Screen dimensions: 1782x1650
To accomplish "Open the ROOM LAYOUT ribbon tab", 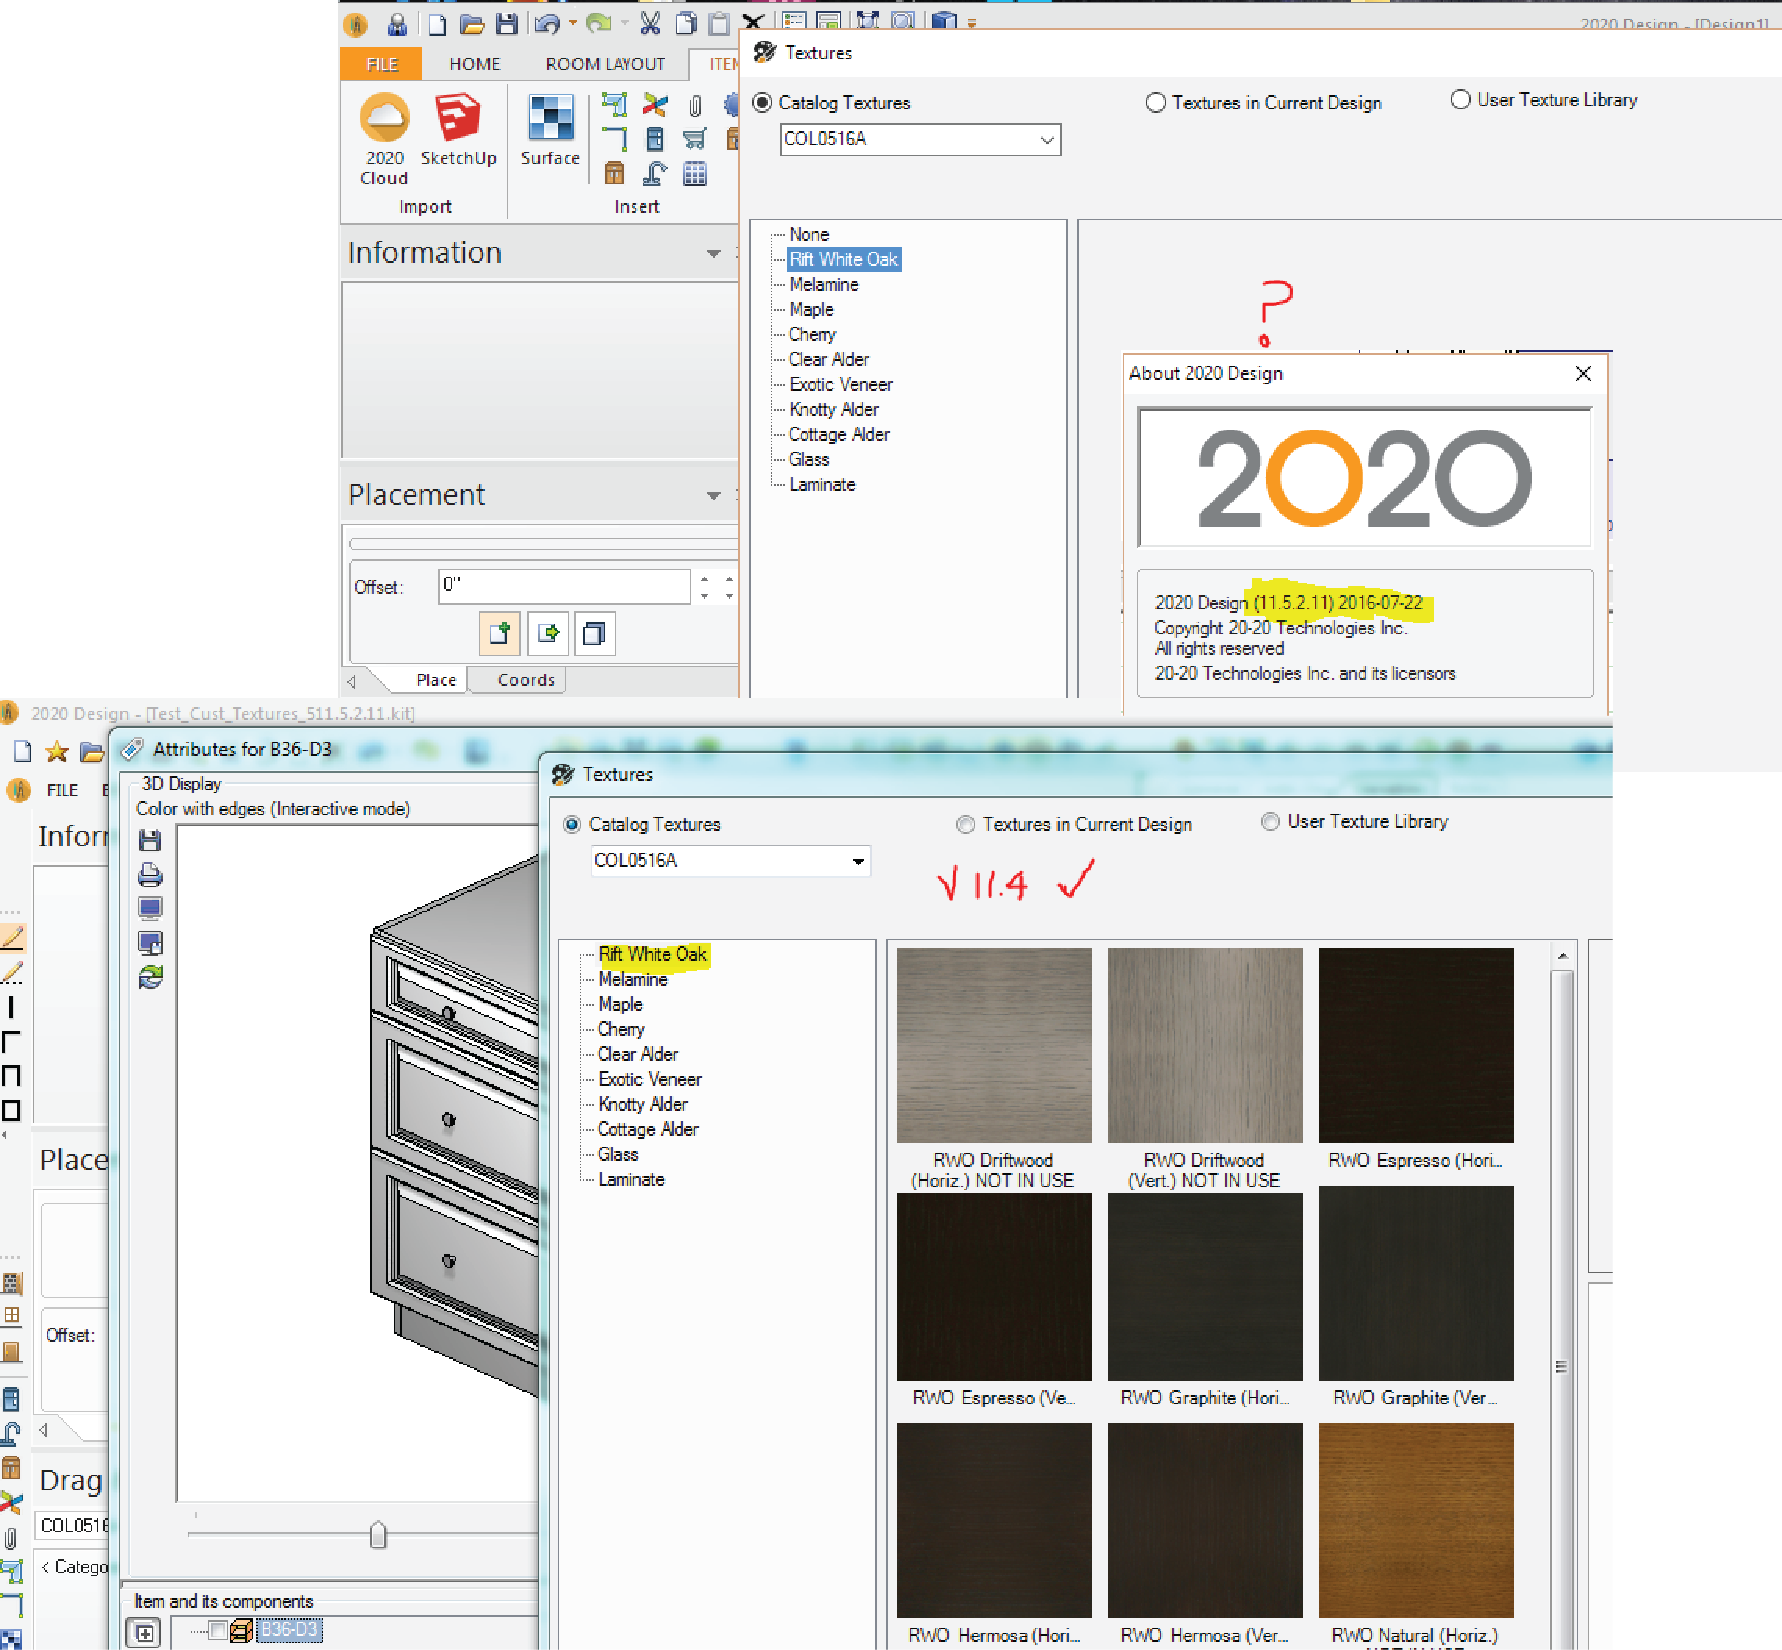I will click(x=604, y=64).
